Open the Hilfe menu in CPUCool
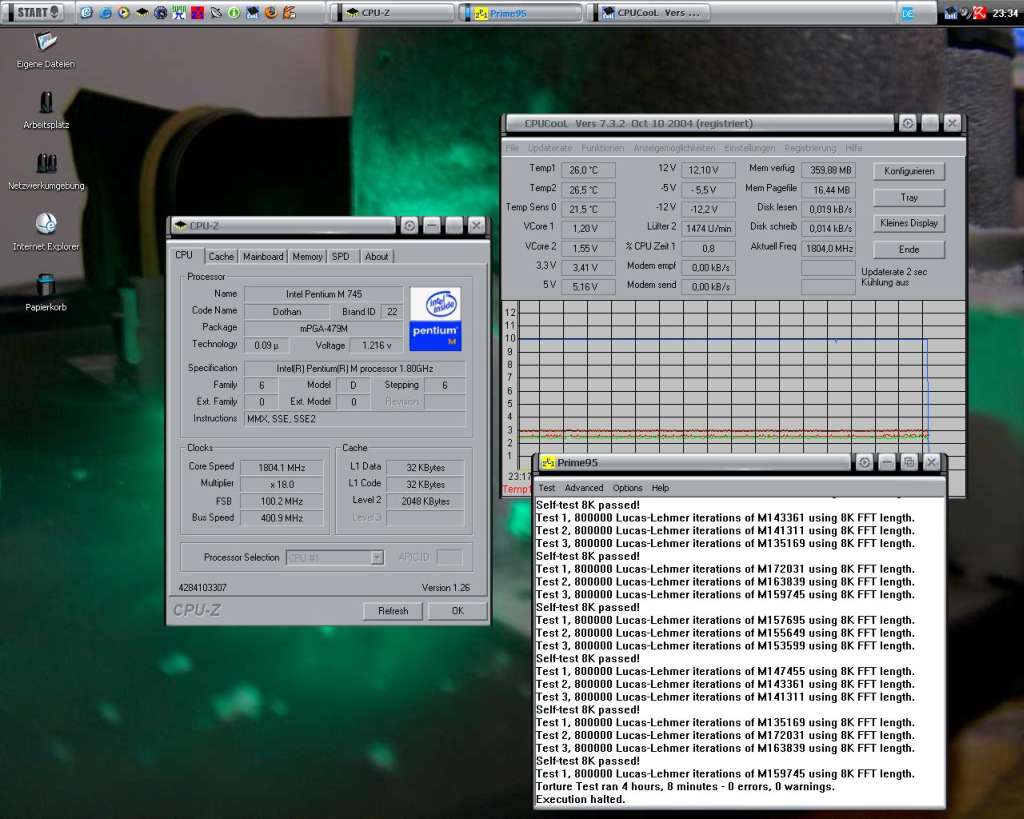This screenshot has width=1024, height=819. 854,148
